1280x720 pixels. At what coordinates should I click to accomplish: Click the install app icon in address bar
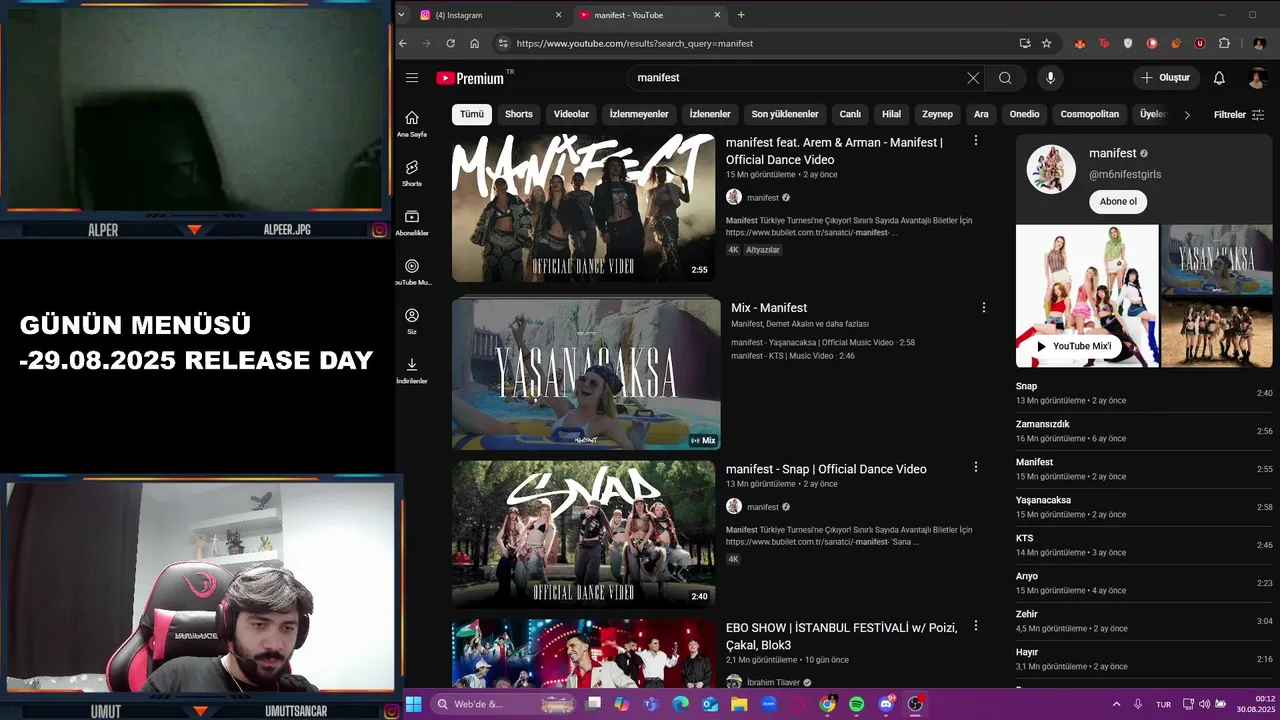[x=1025, y=43]
